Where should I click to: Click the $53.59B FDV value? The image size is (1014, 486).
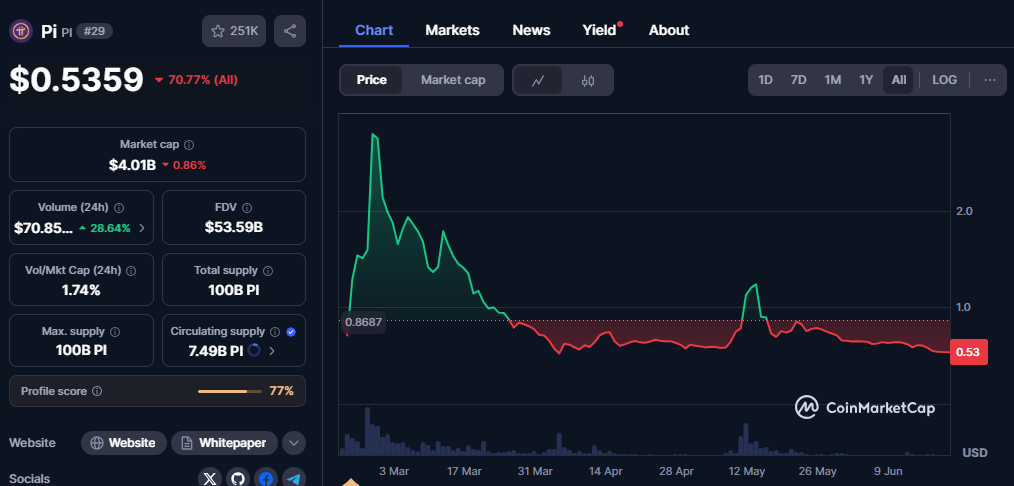coord(233,227)
